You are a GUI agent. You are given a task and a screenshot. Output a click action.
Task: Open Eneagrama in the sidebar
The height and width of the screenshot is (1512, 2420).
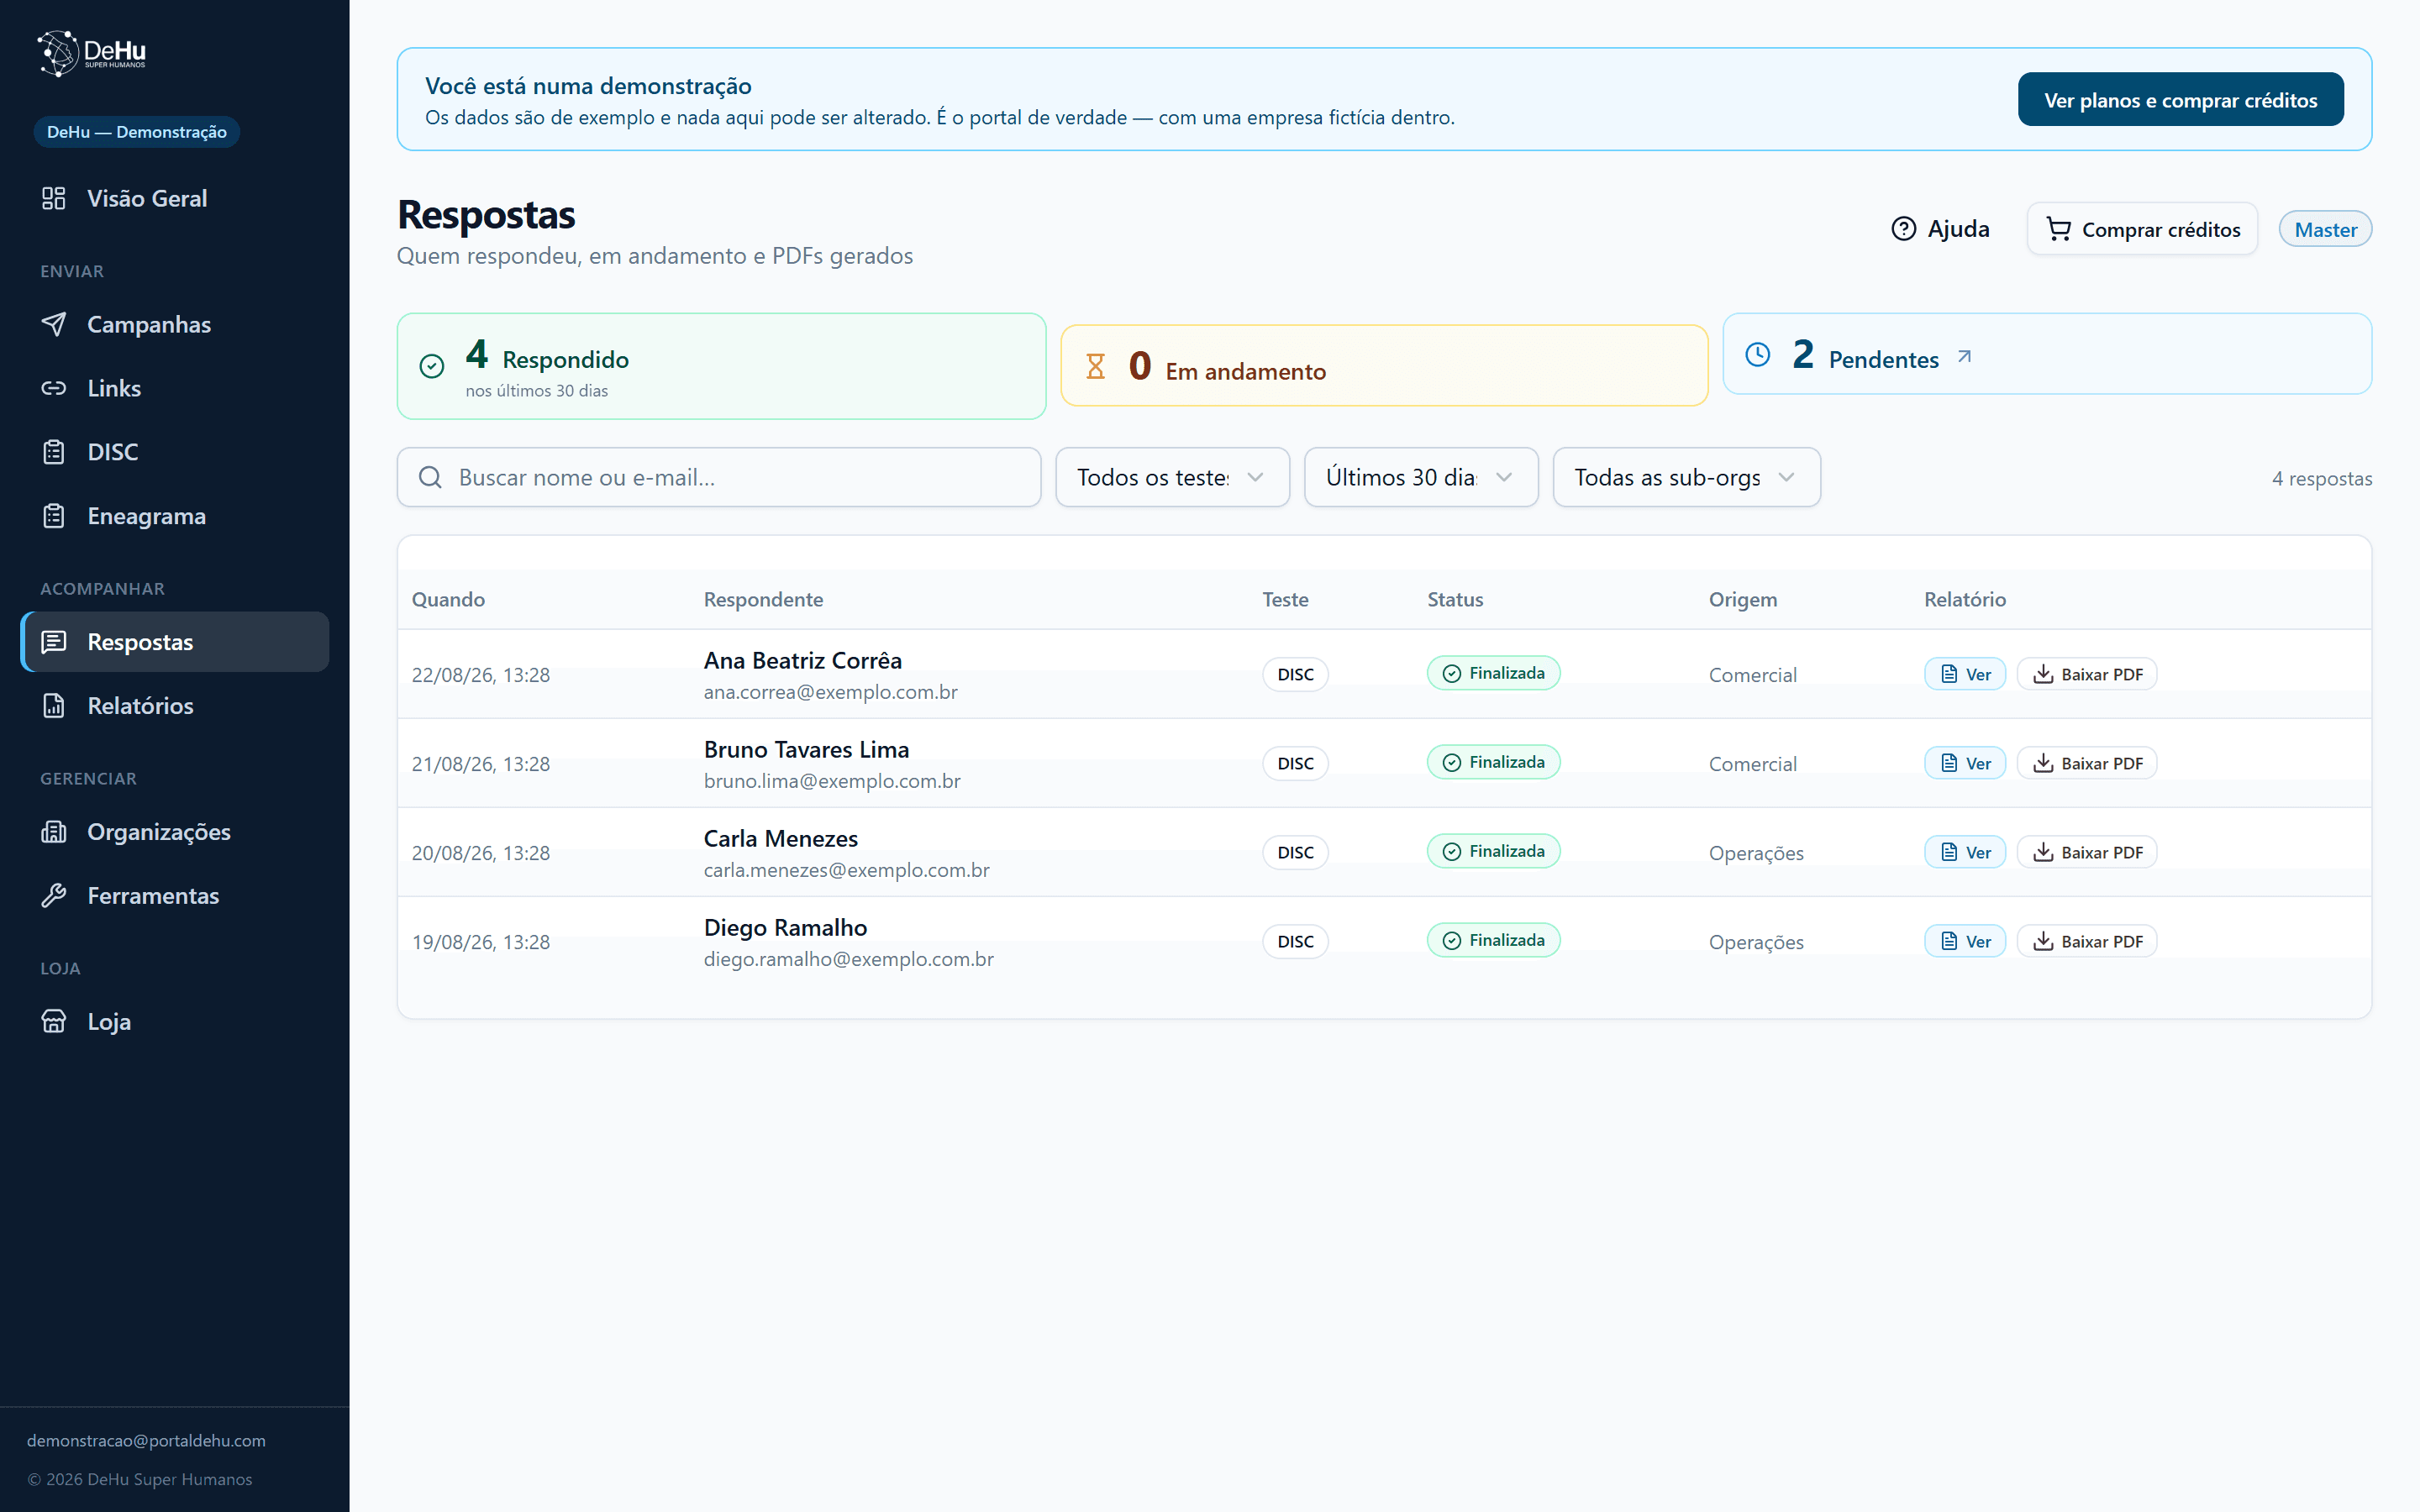click(174, 516)
